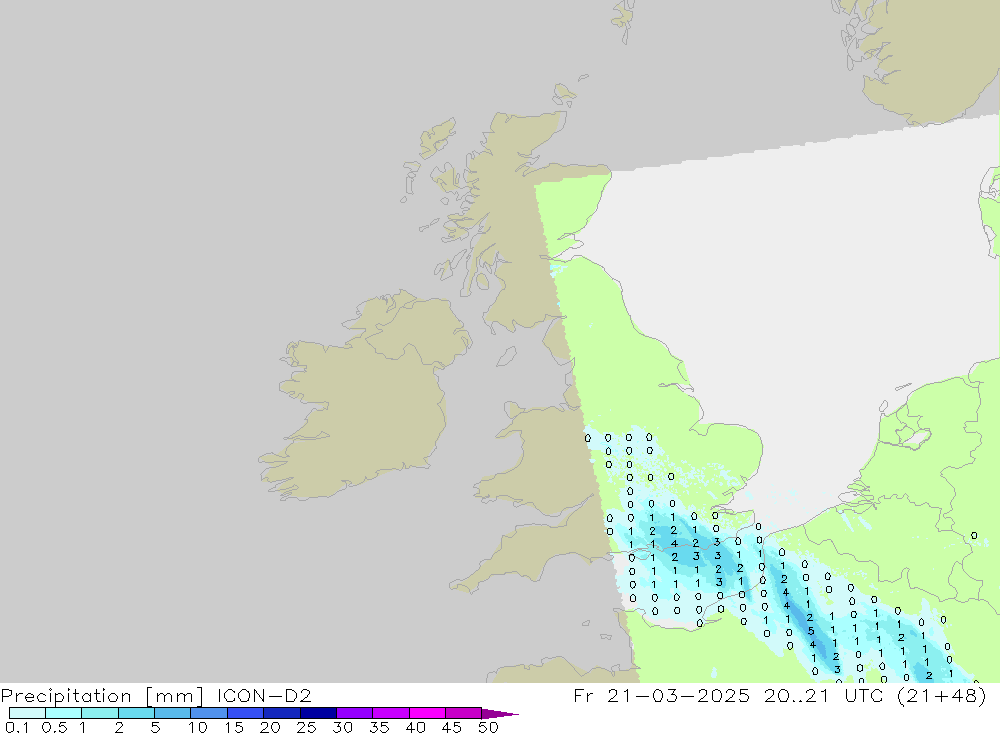Click the "(21+48)" forecast run text
Image resolution: width=1000 pixels, height=733 pixels.
pos(942,695)
